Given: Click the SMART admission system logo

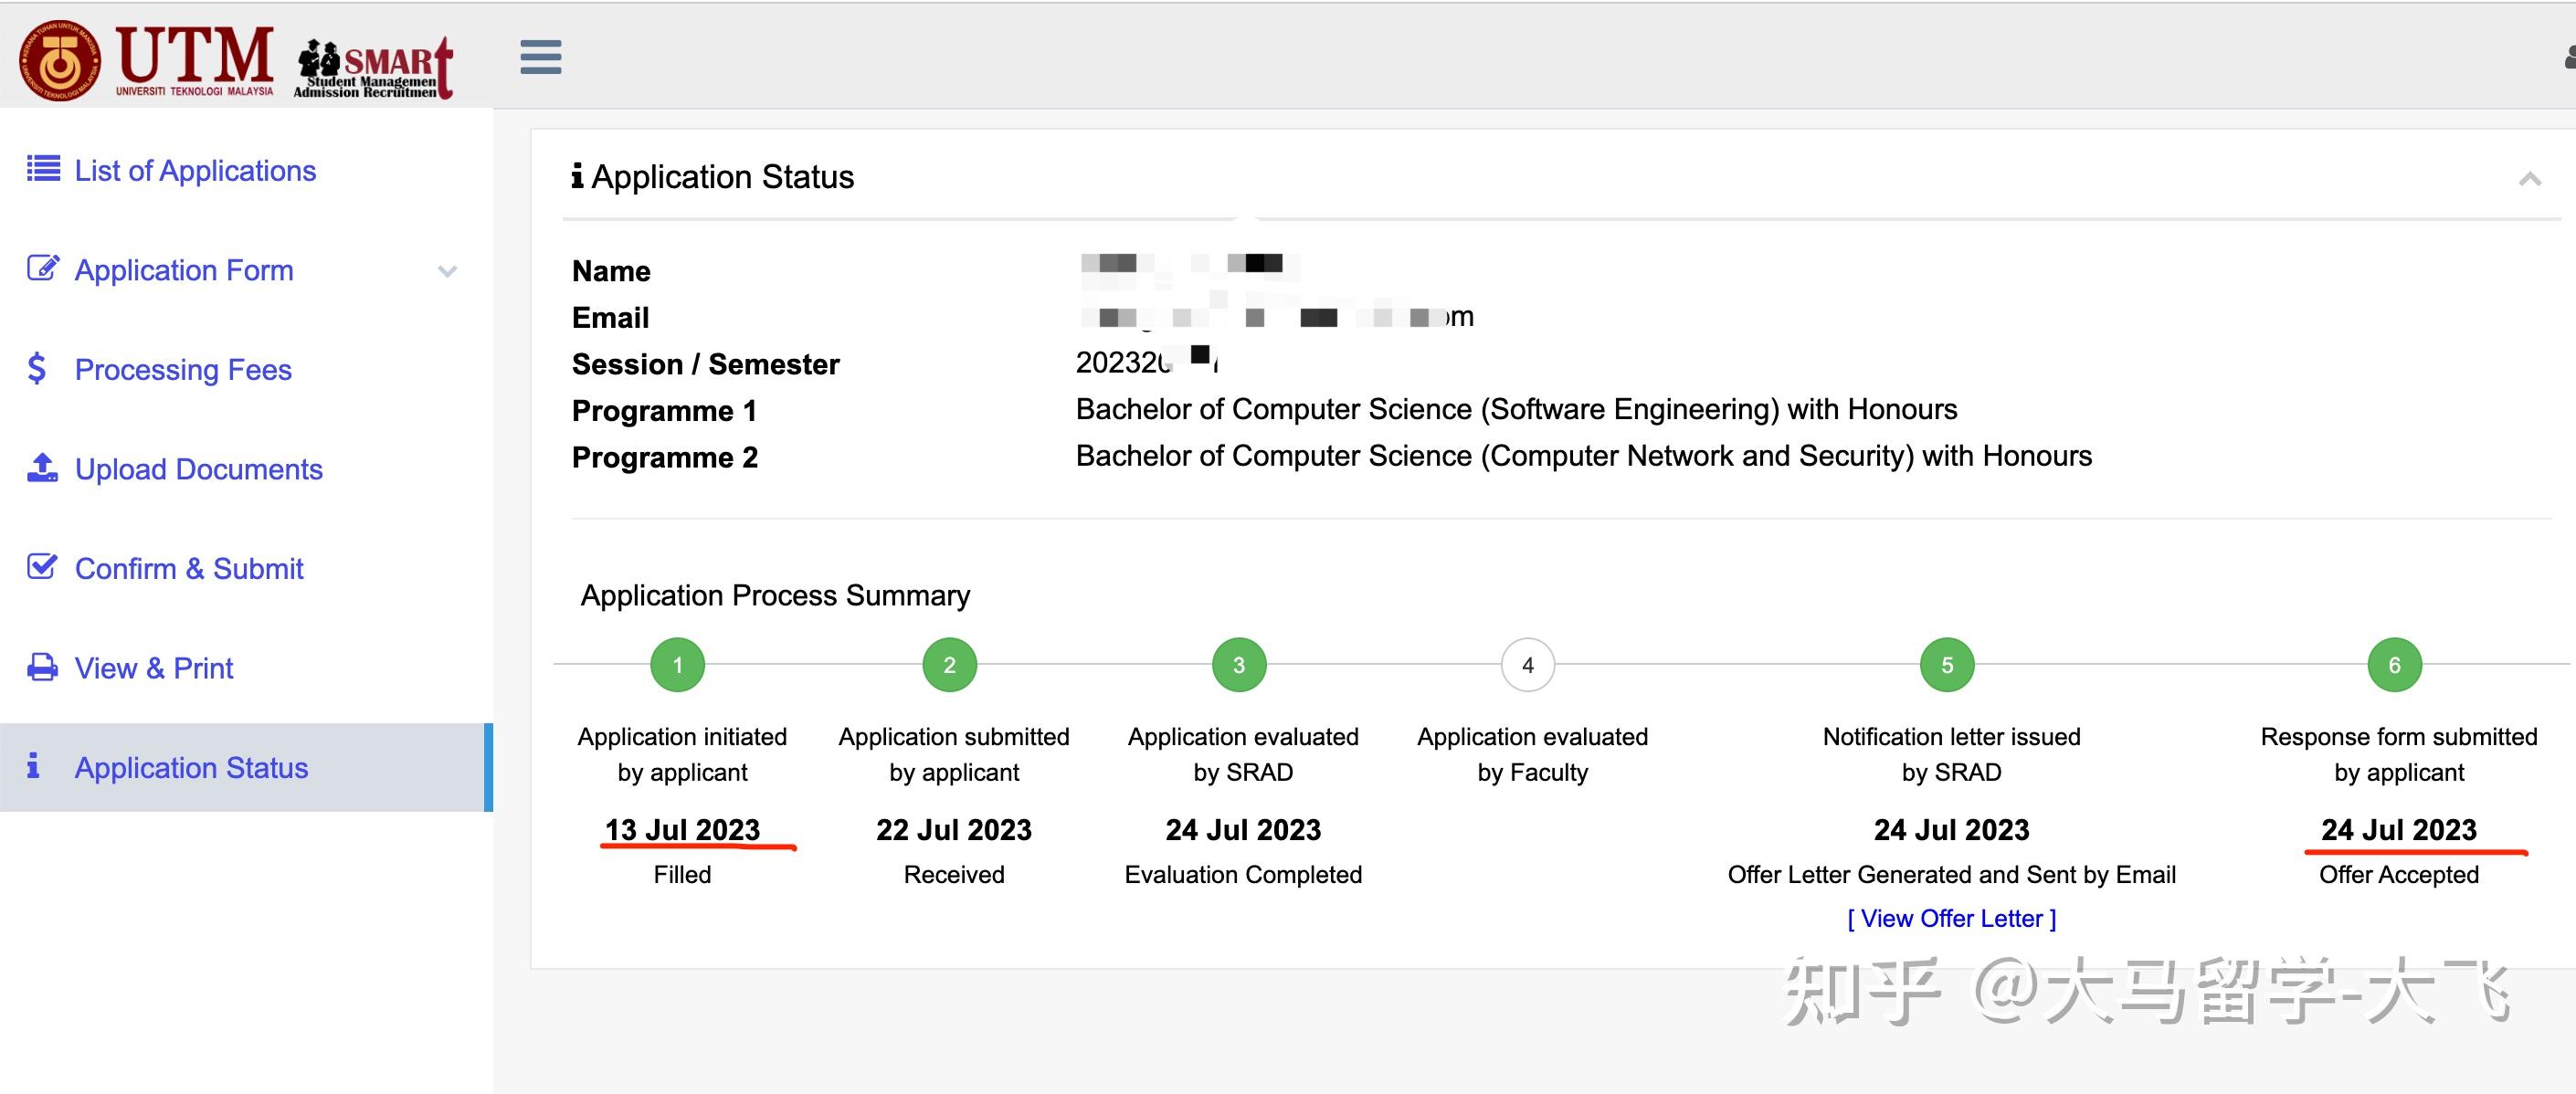Looking at the screenshot, I should pos(373,68).
